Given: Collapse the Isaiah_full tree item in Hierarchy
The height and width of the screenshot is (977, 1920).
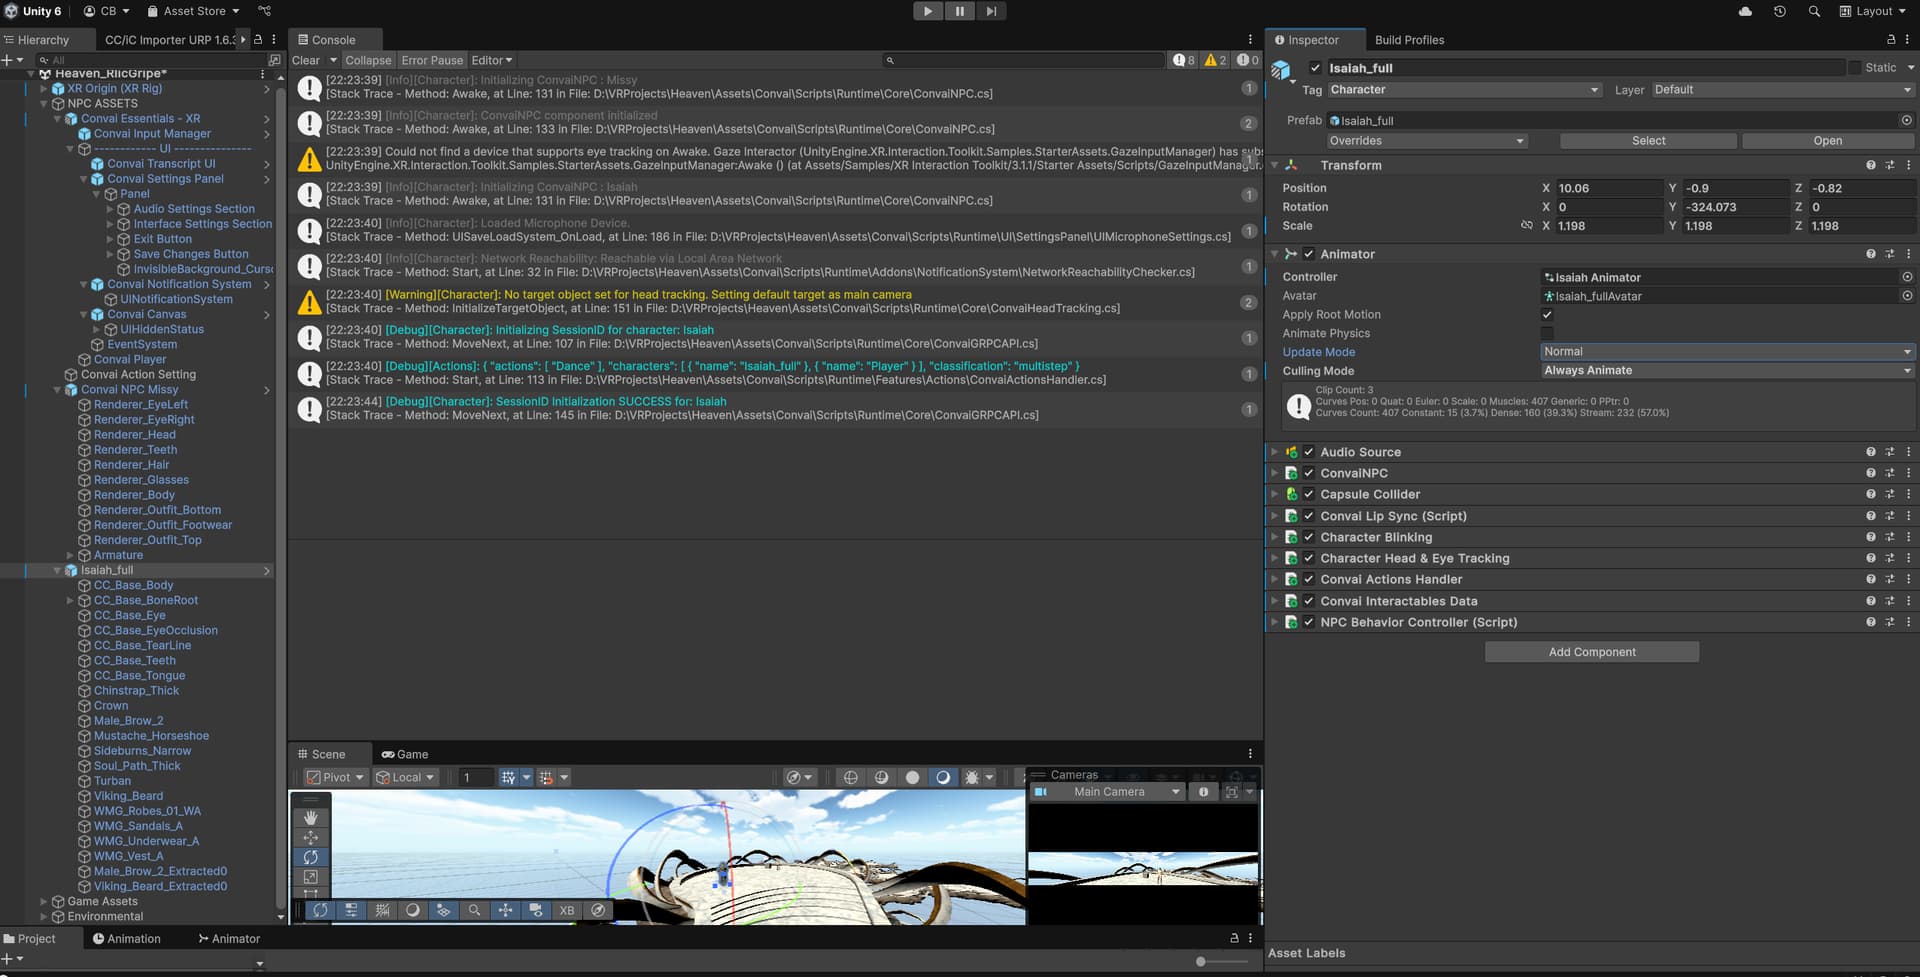Looking at the screenshot, I should pyautogui.click(x=57, y=571).
